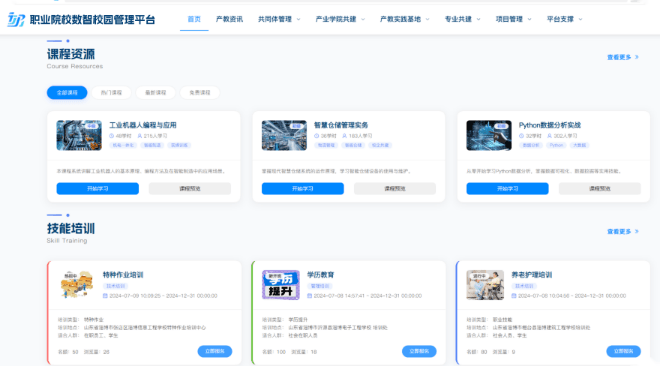Viewport: 660px width, 366px height.
Task: Click 课程预览 for 工业机器人编程与应用
Action: (190, 188)
